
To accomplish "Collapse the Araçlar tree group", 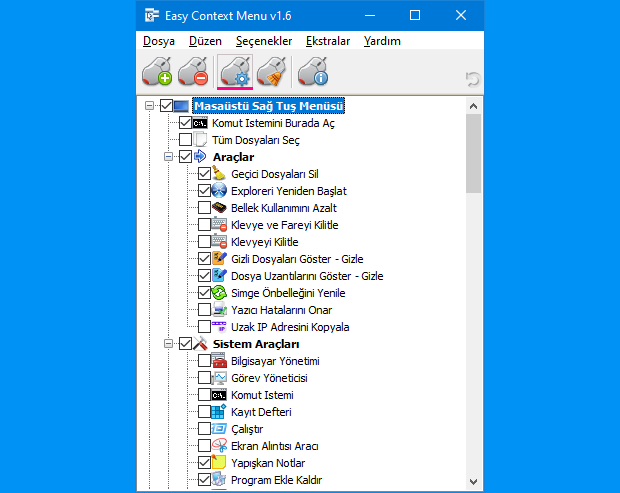I will tap(168, 157).
